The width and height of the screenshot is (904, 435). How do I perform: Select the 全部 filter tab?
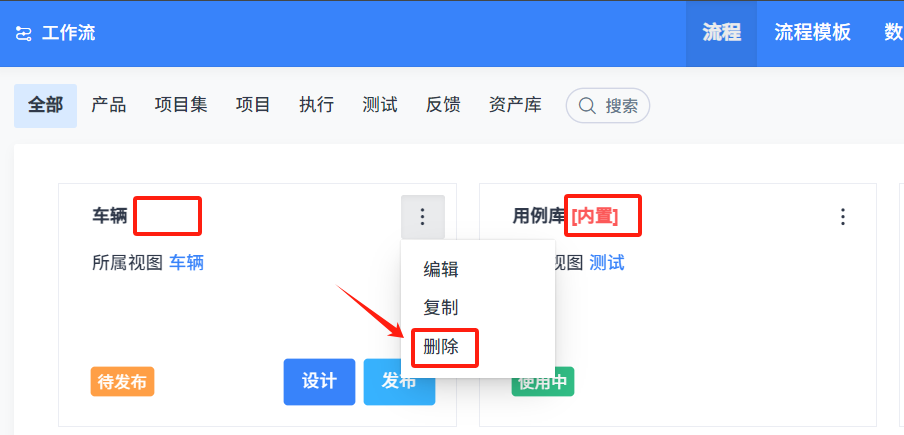click(x=46, y=105)
